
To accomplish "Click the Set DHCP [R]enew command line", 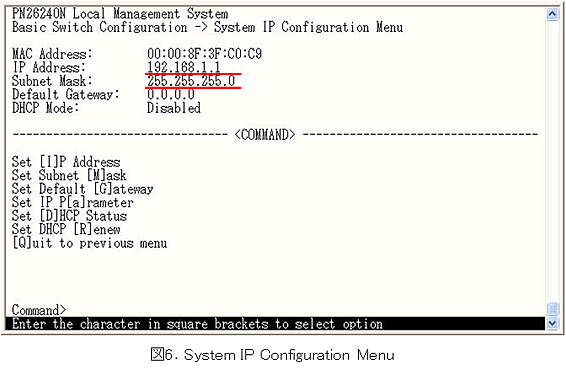I will click(66, 229).
